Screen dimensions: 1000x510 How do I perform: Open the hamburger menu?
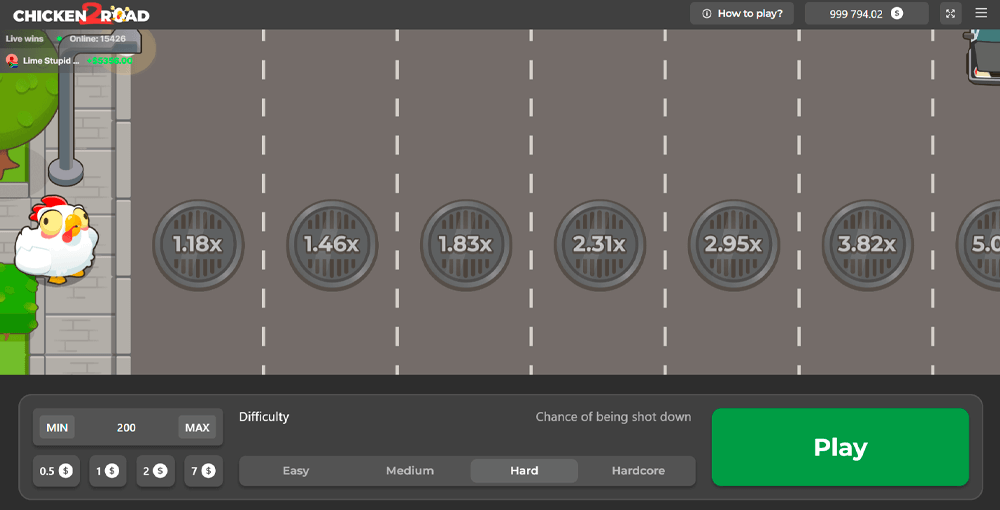981,14
